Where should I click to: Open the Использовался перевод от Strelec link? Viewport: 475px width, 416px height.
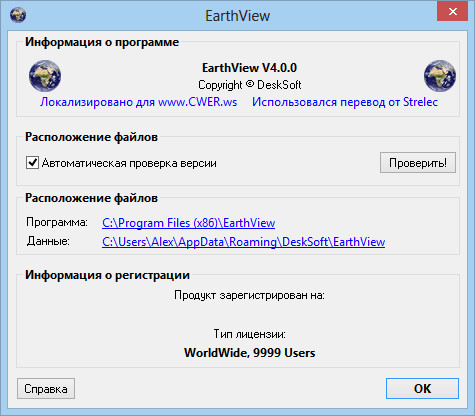pos(345,102)
